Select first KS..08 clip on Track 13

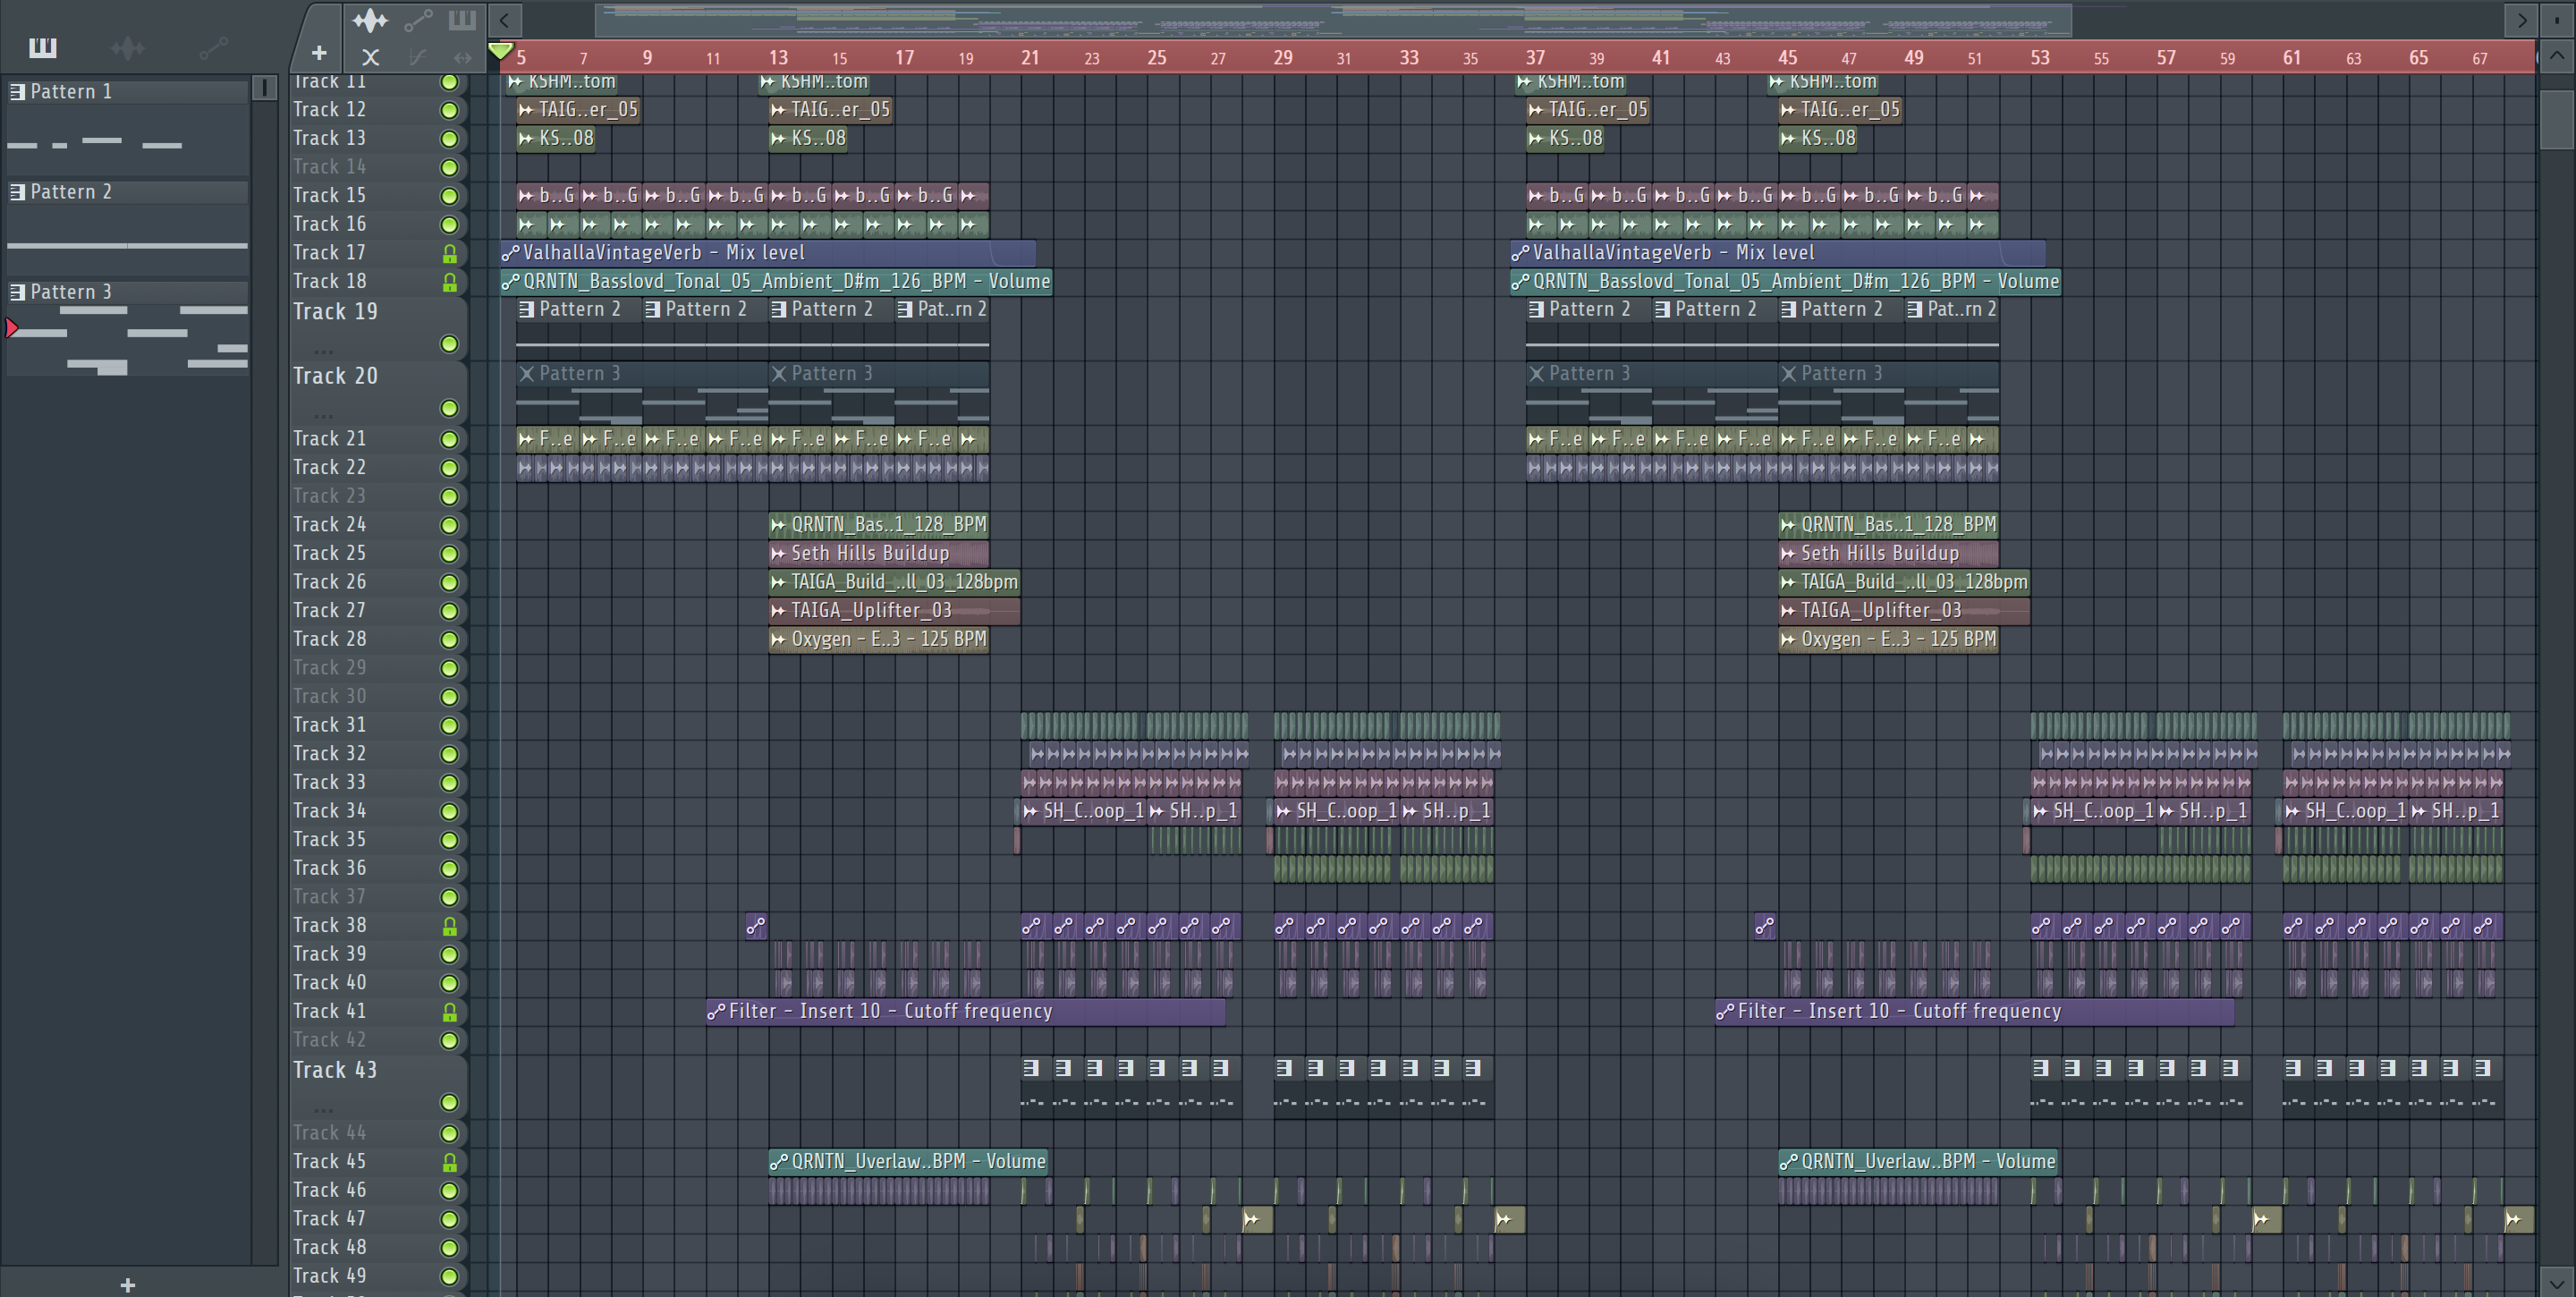click(556, 138)
